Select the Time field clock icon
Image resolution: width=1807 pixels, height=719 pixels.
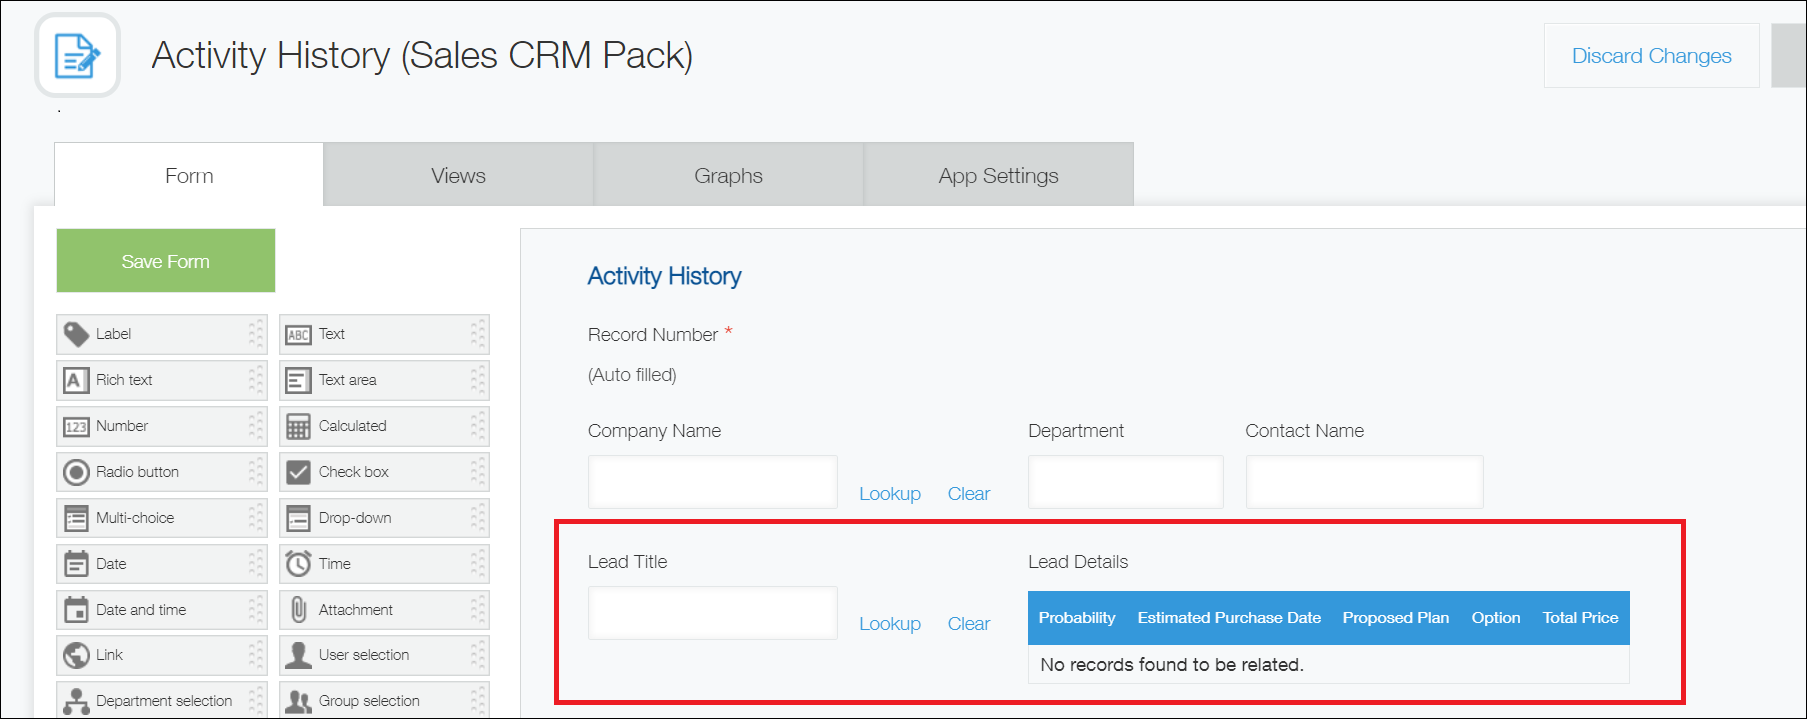pos(298,564)
